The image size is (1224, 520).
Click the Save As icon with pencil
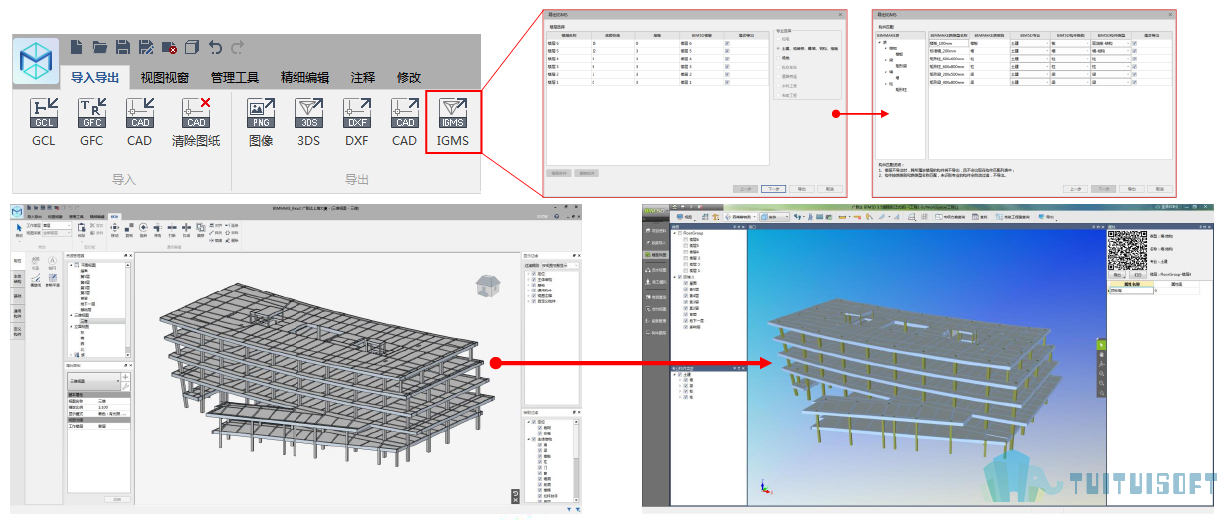tap(146, 46)
